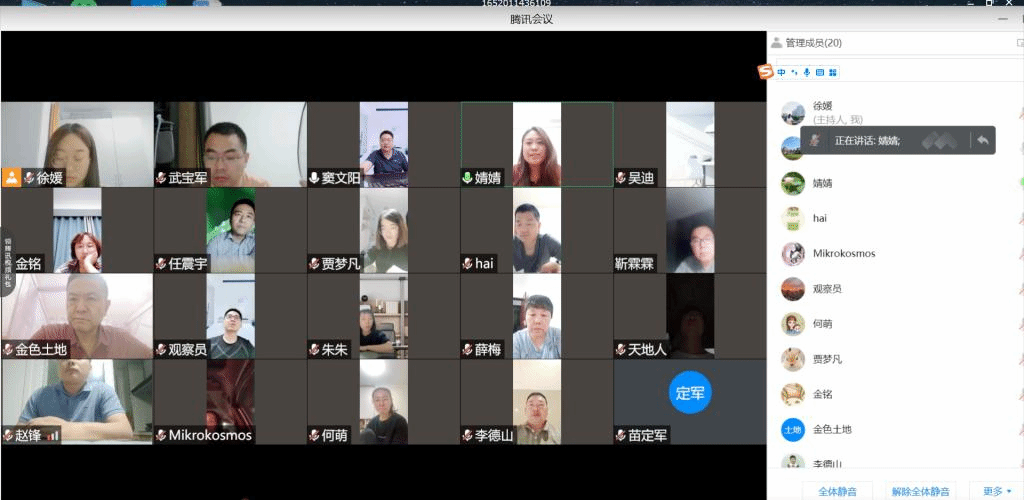Screen dimensions: 1024x500
Task: Click the orange host badge on 徐媛's tile
Action: 11,178
